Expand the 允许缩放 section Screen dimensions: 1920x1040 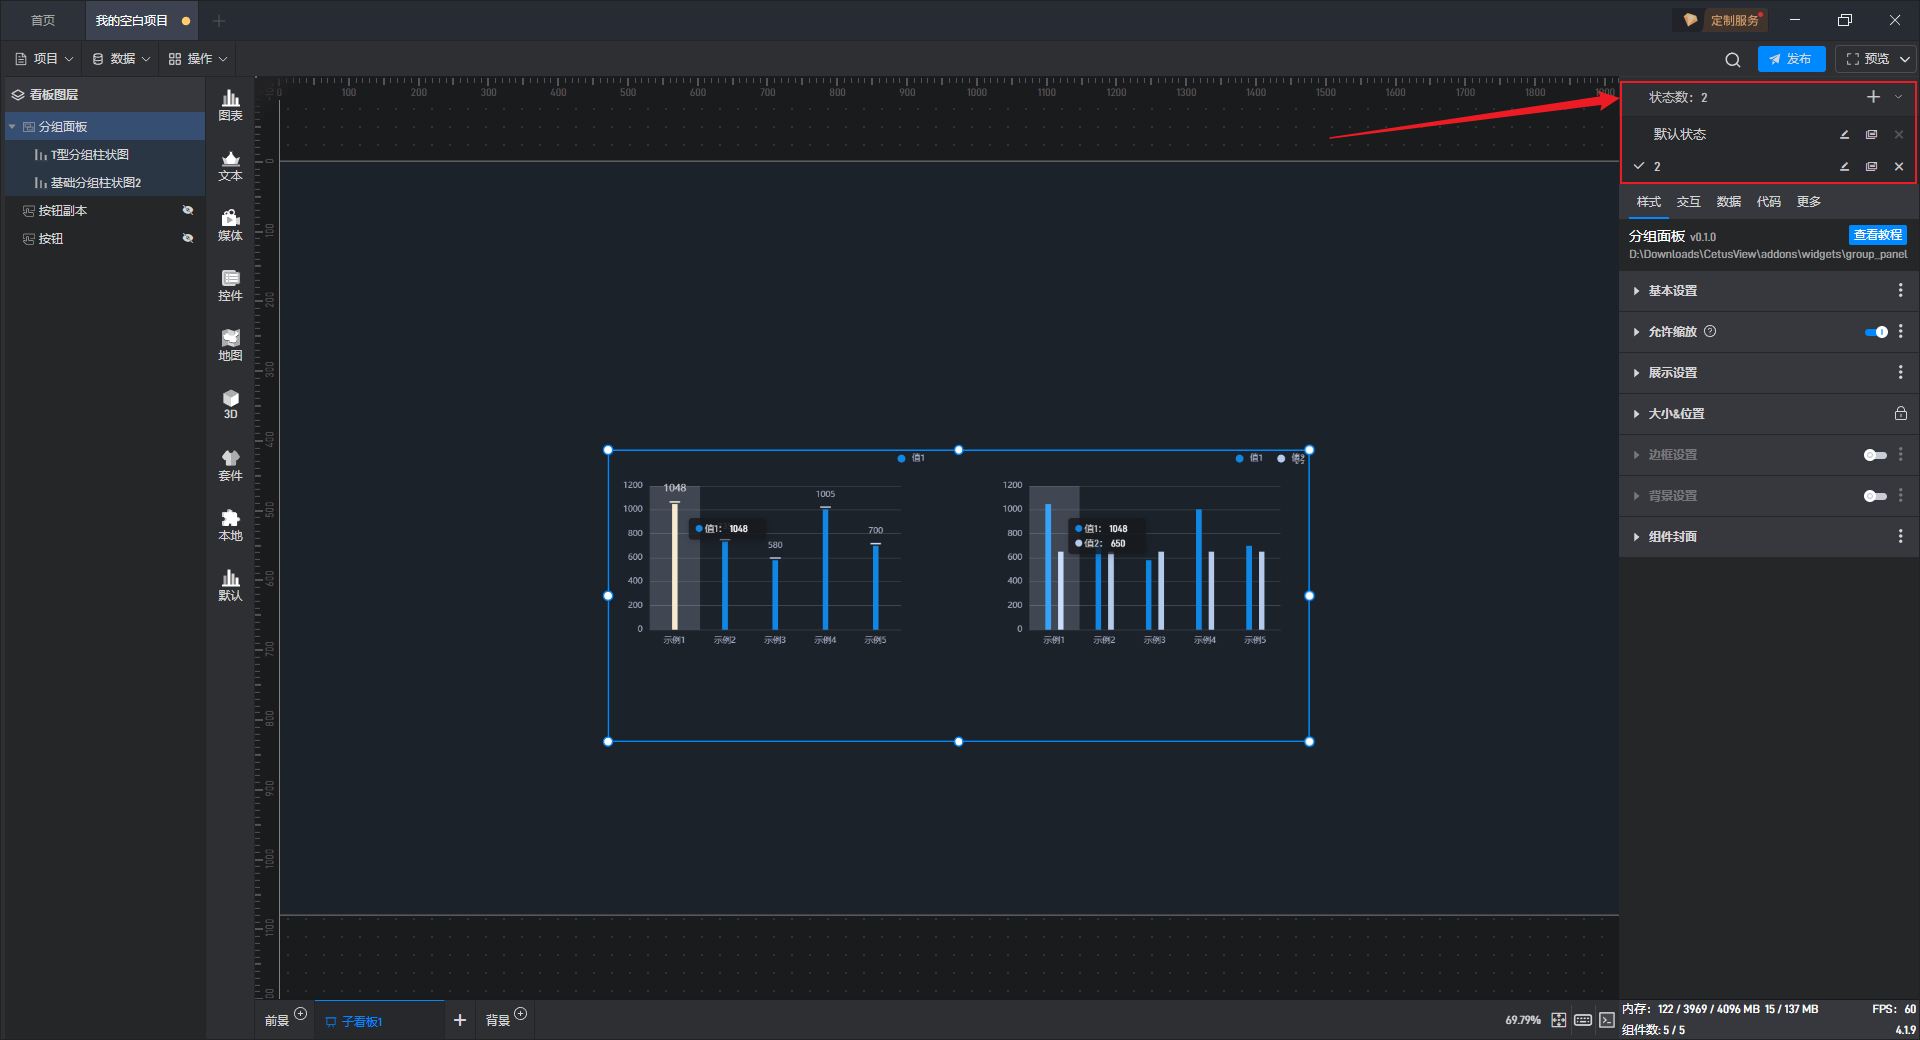(1636, 332)
